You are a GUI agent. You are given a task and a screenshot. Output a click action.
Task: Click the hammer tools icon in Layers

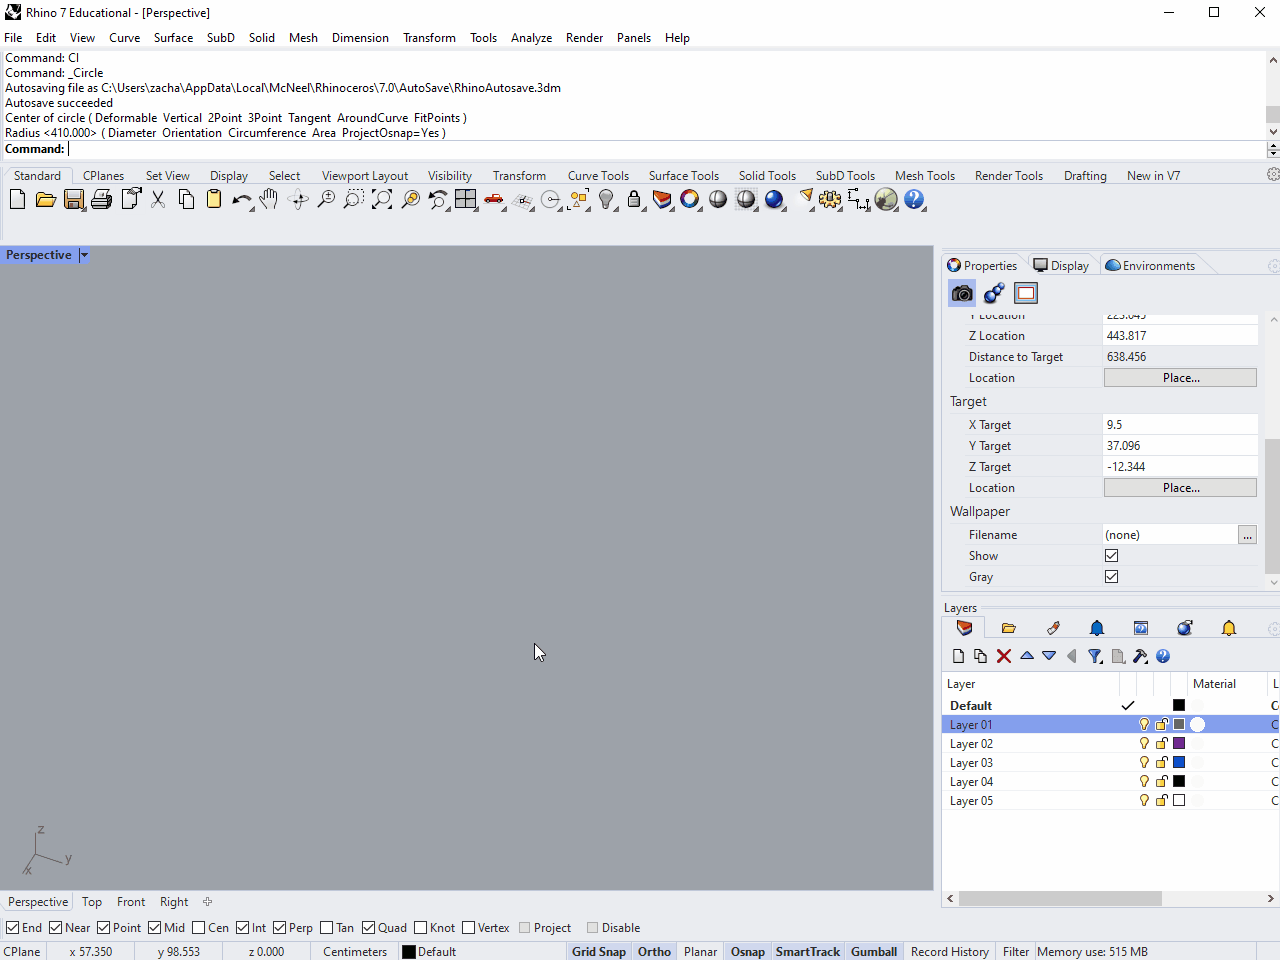(1140, 656)
